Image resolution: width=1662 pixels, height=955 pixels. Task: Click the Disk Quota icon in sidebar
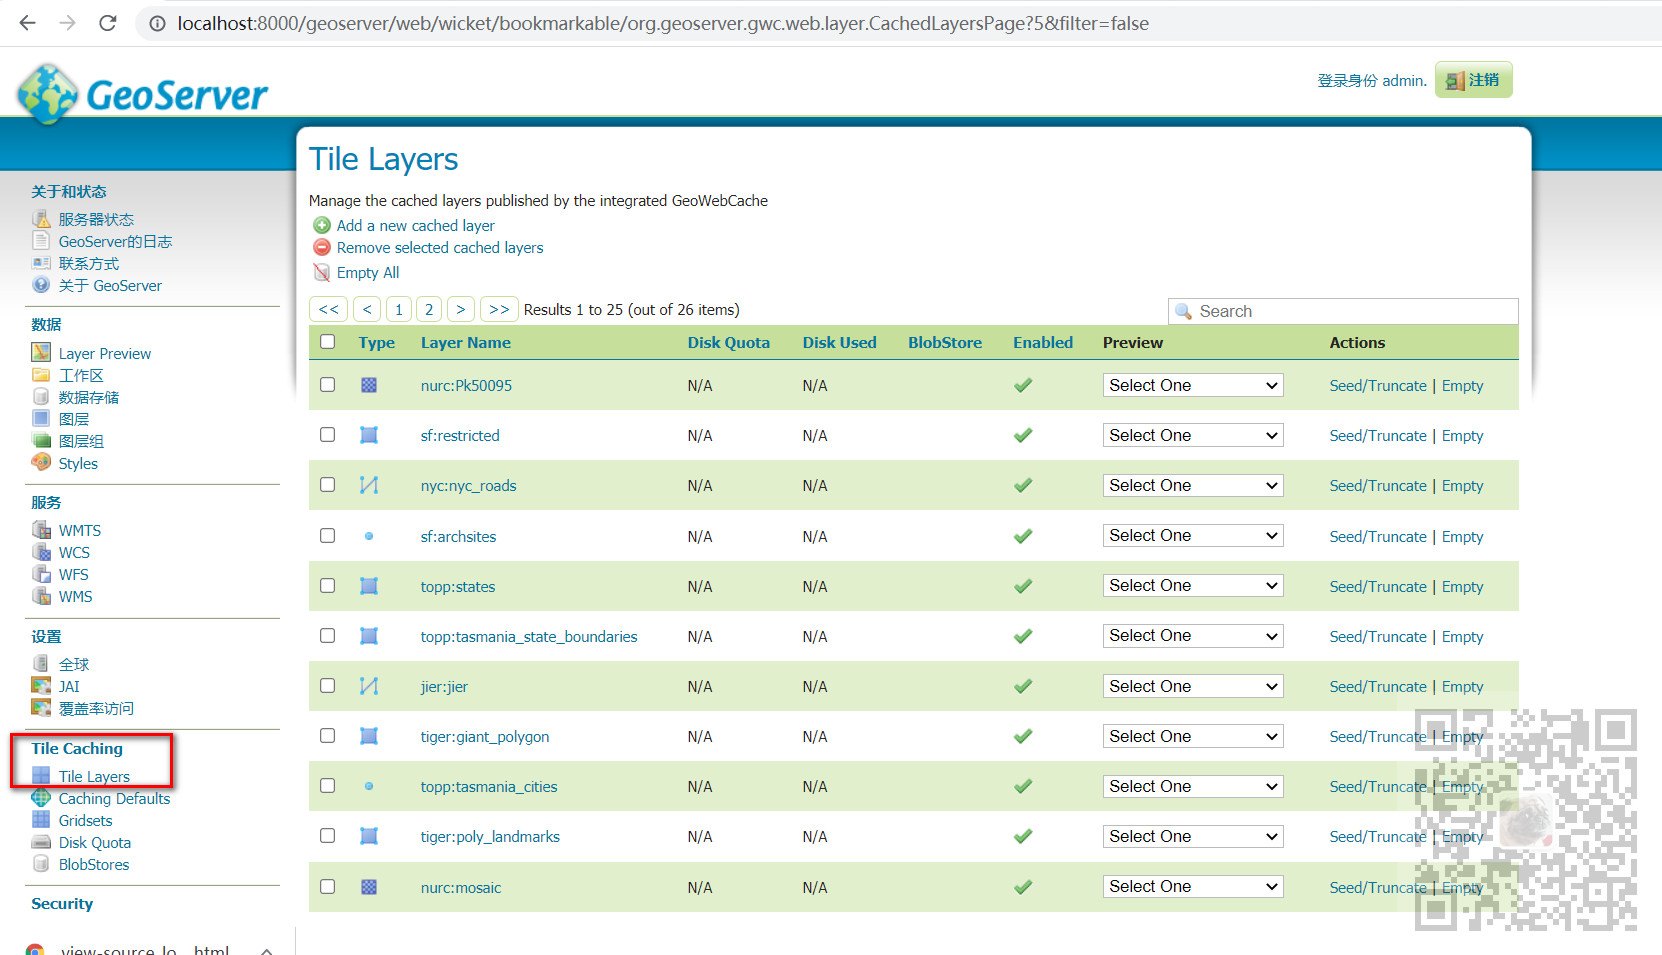point(41,842)
